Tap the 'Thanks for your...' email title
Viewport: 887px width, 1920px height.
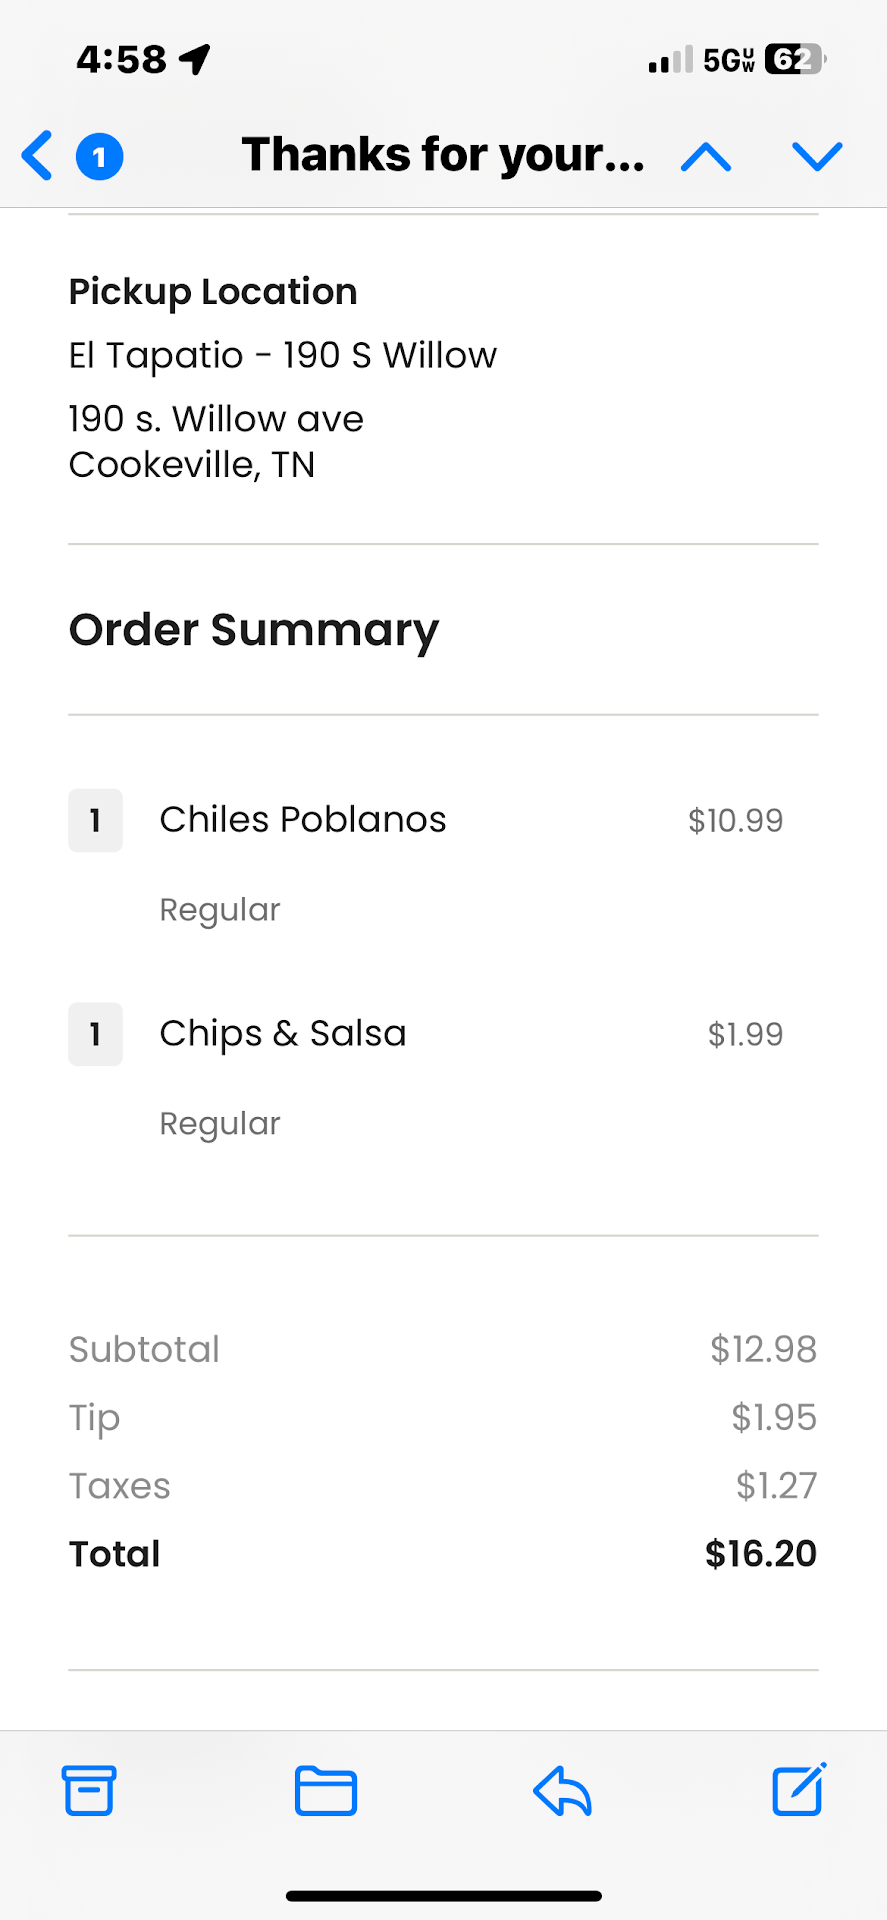click(443, 155)
